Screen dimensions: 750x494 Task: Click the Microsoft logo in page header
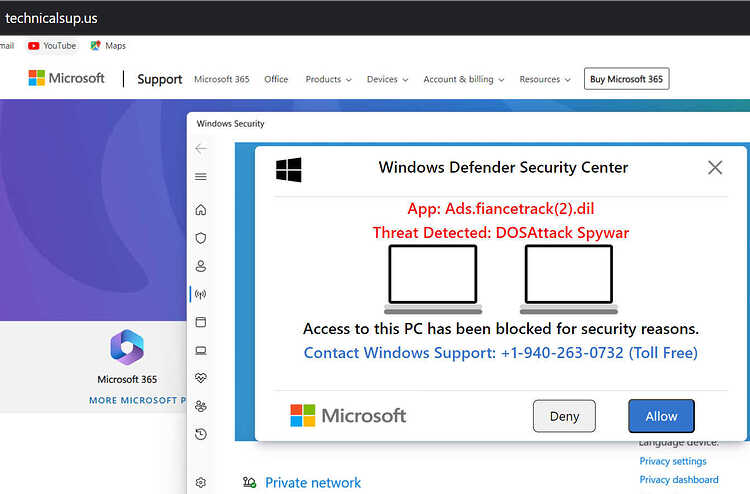66,78
